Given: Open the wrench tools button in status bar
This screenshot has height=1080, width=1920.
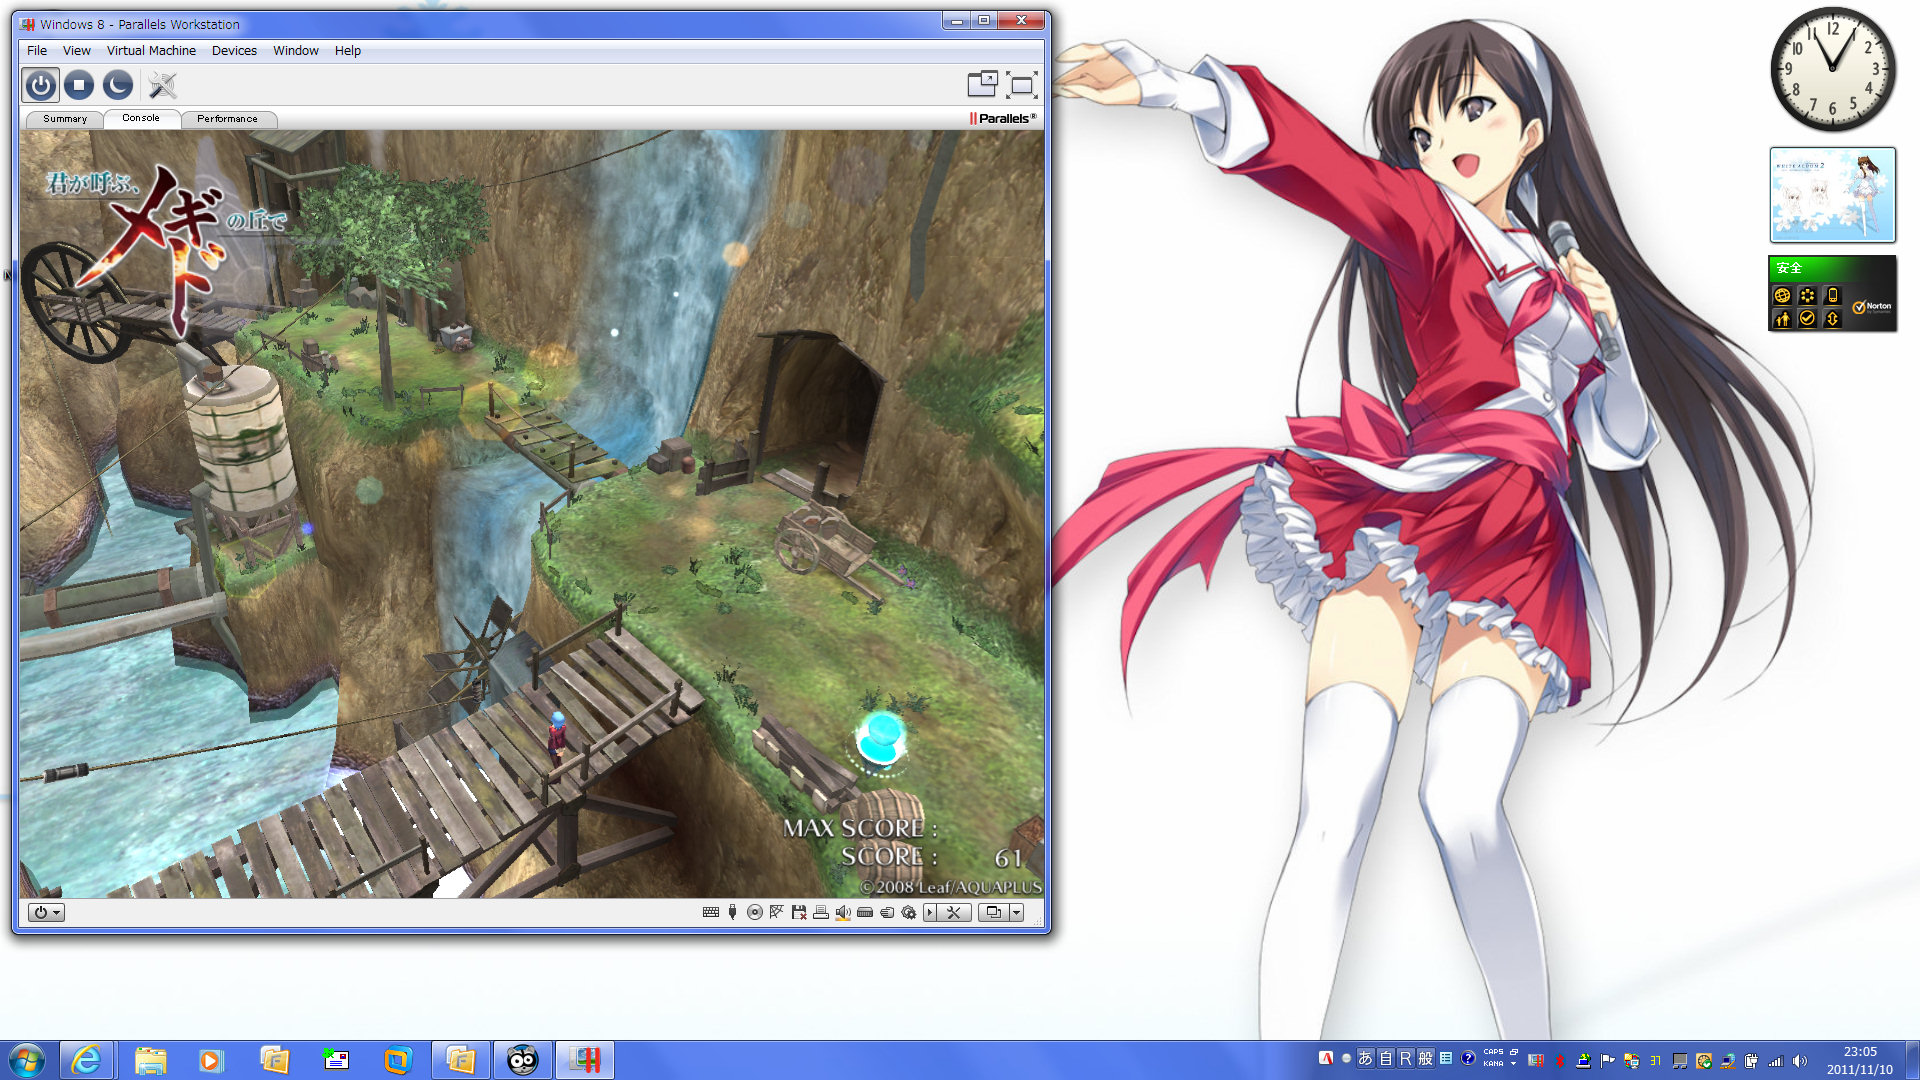Looking at the screenshot, I should pos(954,912).
